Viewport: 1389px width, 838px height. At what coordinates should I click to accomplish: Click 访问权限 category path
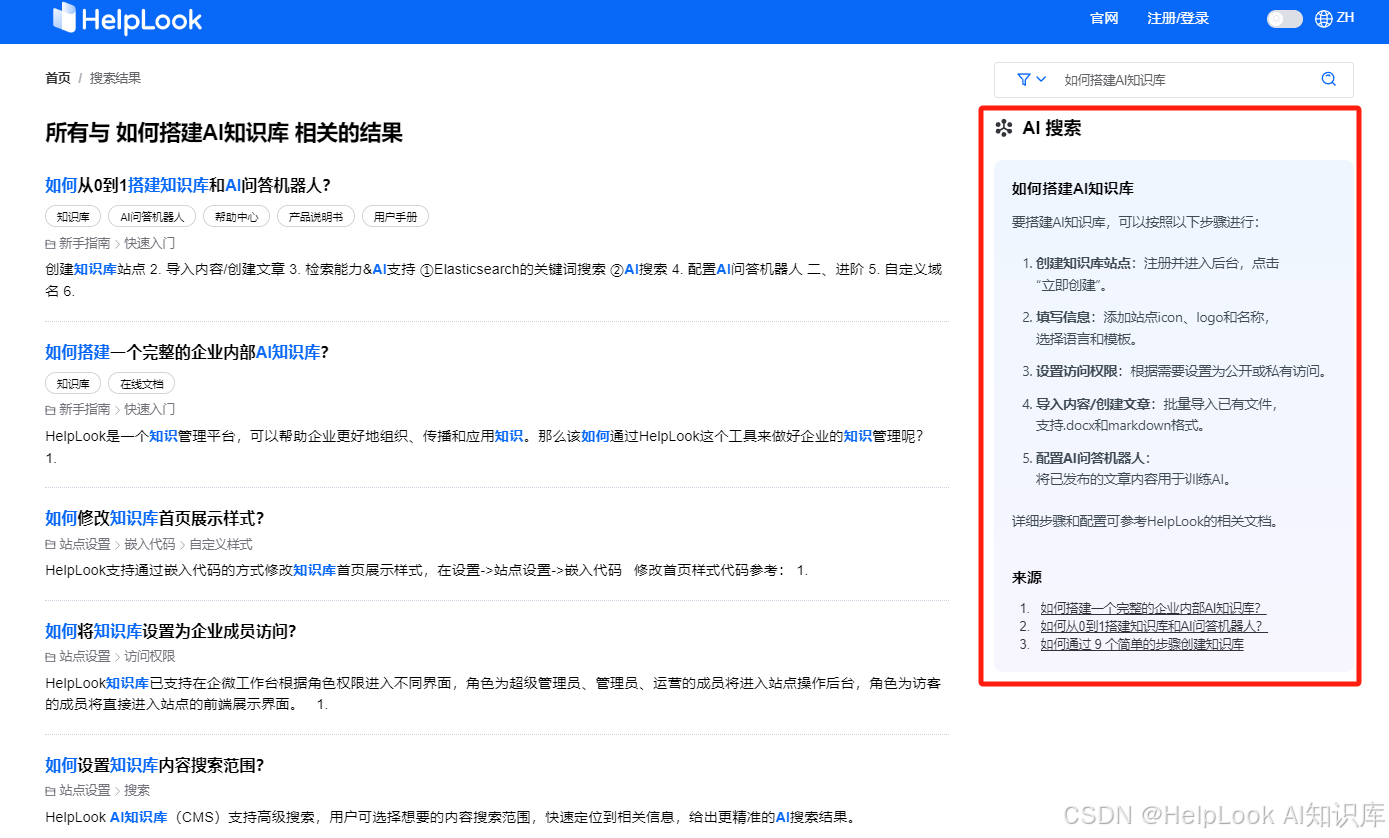click(150, 656)
